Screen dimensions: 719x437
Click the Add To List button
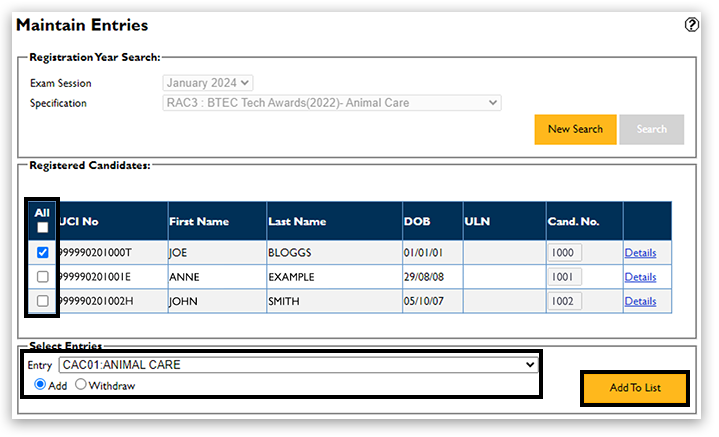point(634,388)
